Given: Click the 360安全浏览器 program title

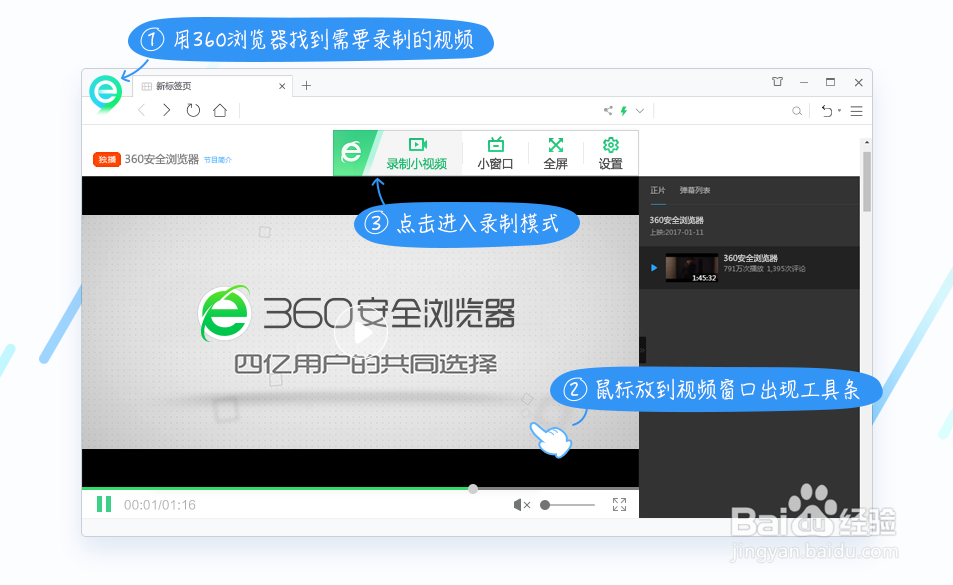Looking at the screenshot, I should pos(162,159).
